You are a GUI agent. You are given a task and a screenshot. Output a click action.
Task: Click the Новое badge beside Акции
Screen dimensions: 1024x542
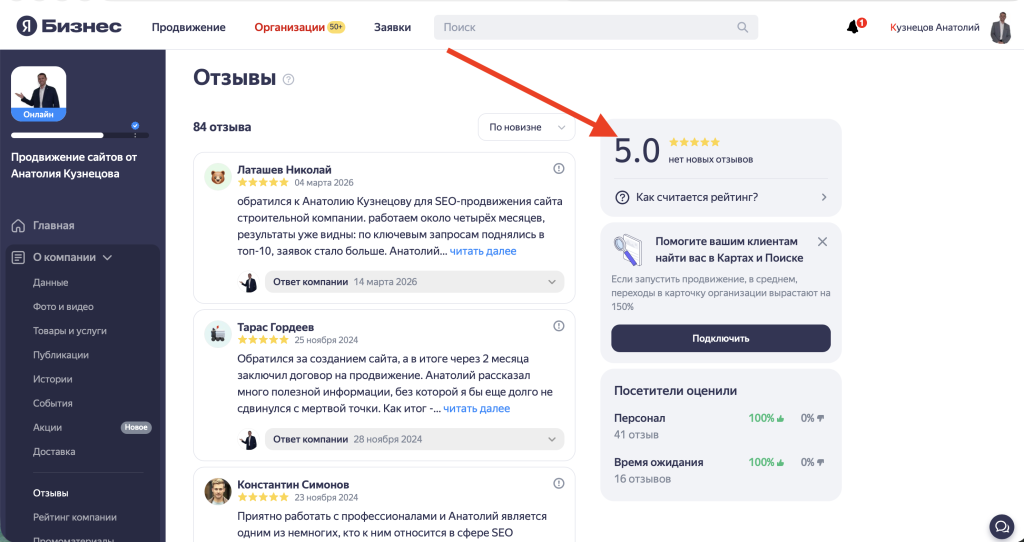click(136, 428)
